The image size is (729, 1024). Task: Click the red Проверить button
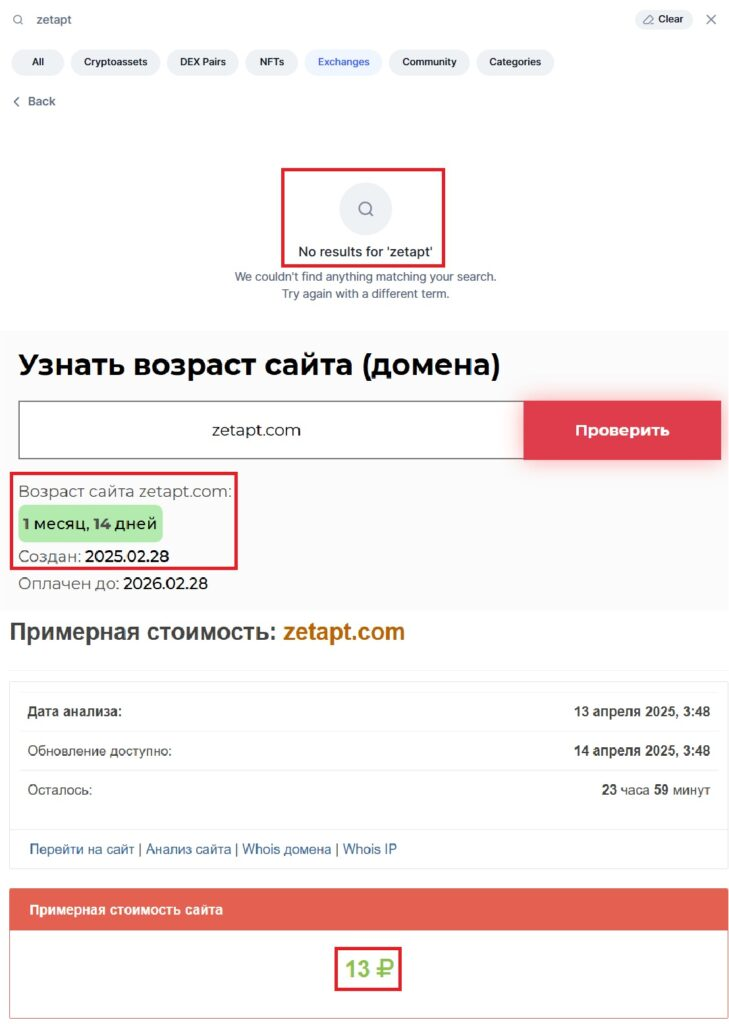[x=622, y=430]
